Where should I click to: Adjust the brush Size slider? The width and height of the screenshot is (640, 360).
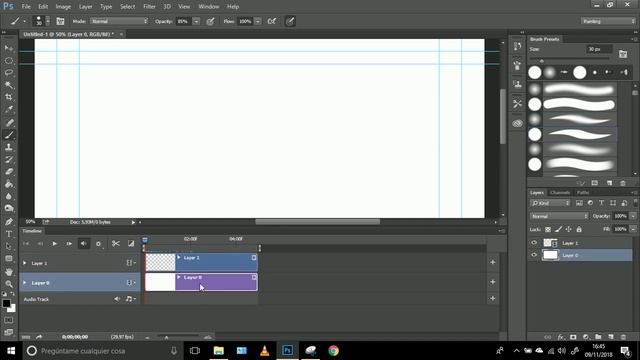tap(542, 60)
